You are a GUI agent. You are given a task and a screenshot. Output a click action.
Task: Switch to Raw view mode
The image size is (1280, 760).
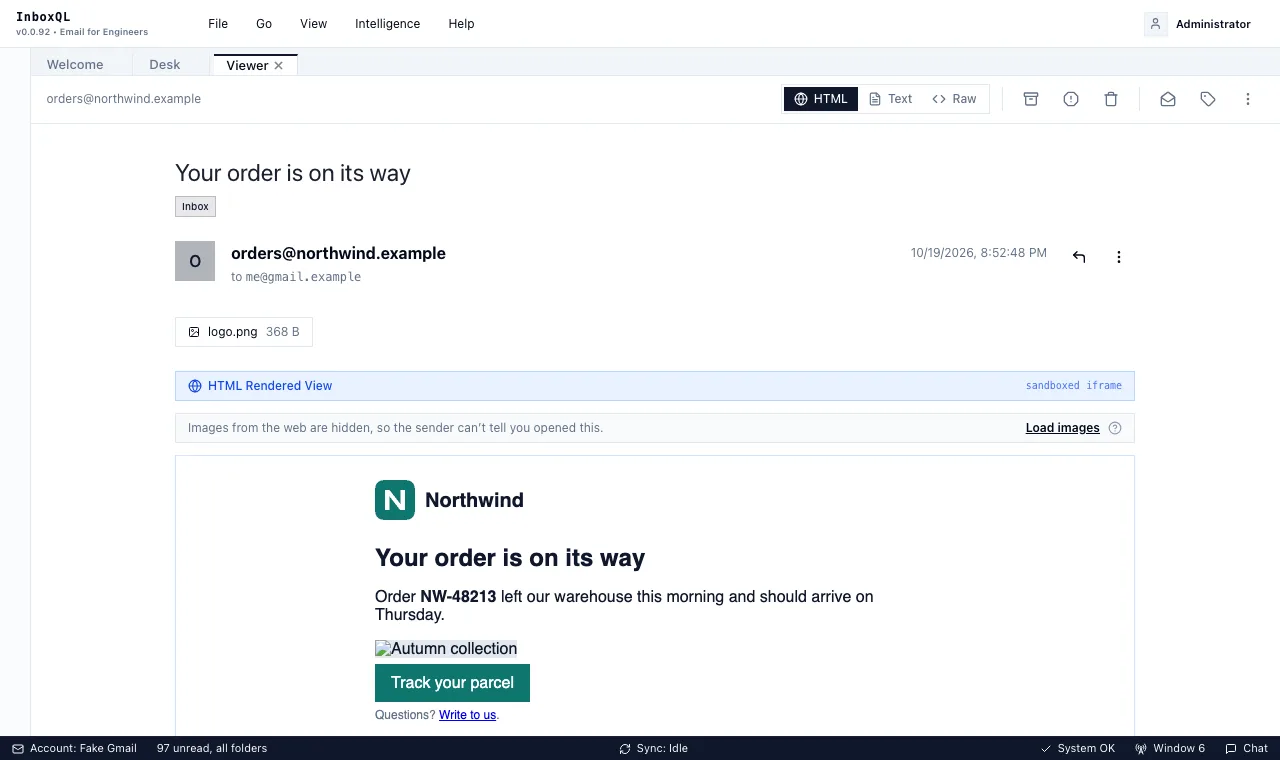[954, 99]
